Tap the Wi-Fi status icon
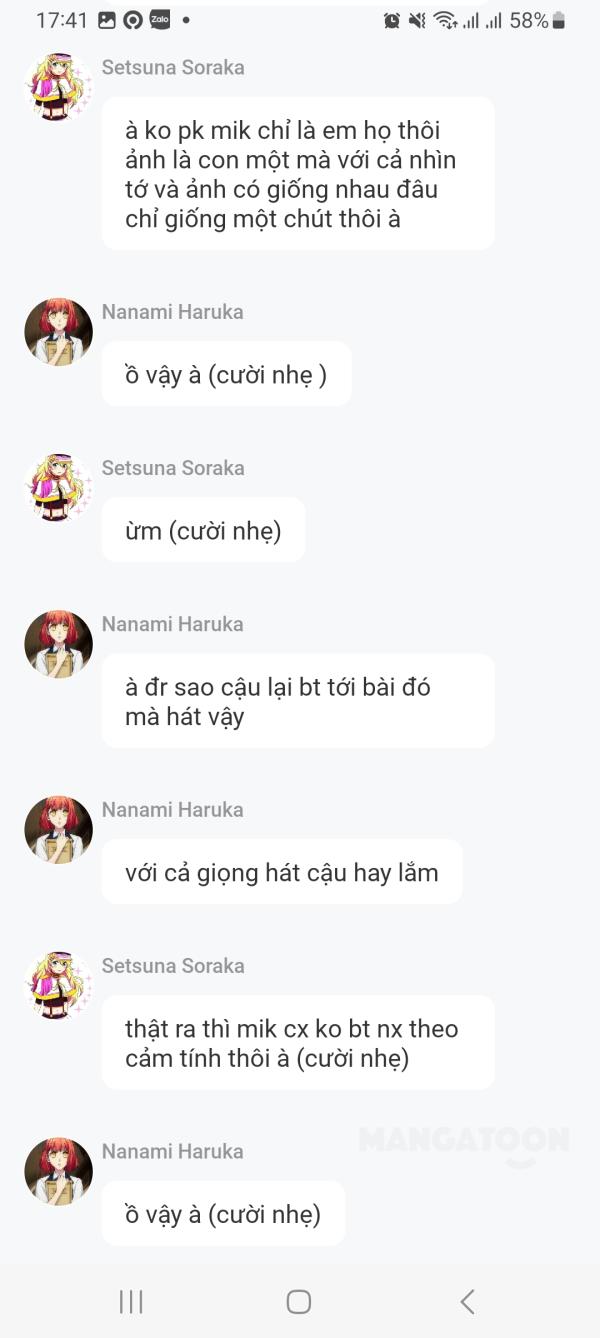The height and width of the screenshot is (1338, 600). [445, 20]
